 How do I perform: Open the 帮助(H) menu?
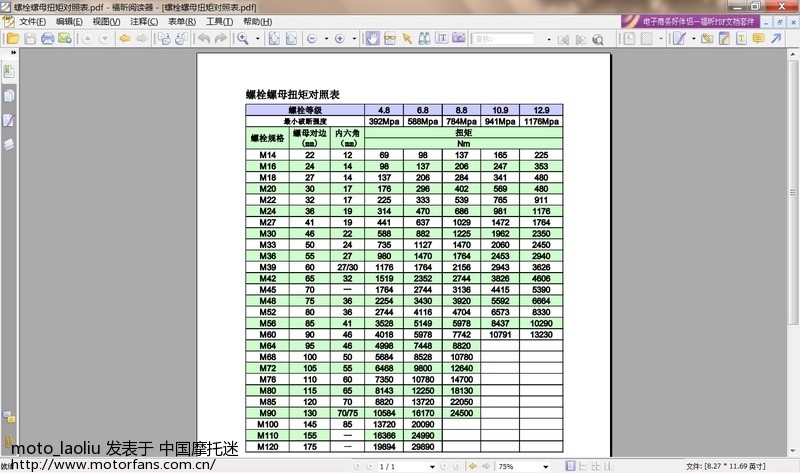[x=258, y=21]
